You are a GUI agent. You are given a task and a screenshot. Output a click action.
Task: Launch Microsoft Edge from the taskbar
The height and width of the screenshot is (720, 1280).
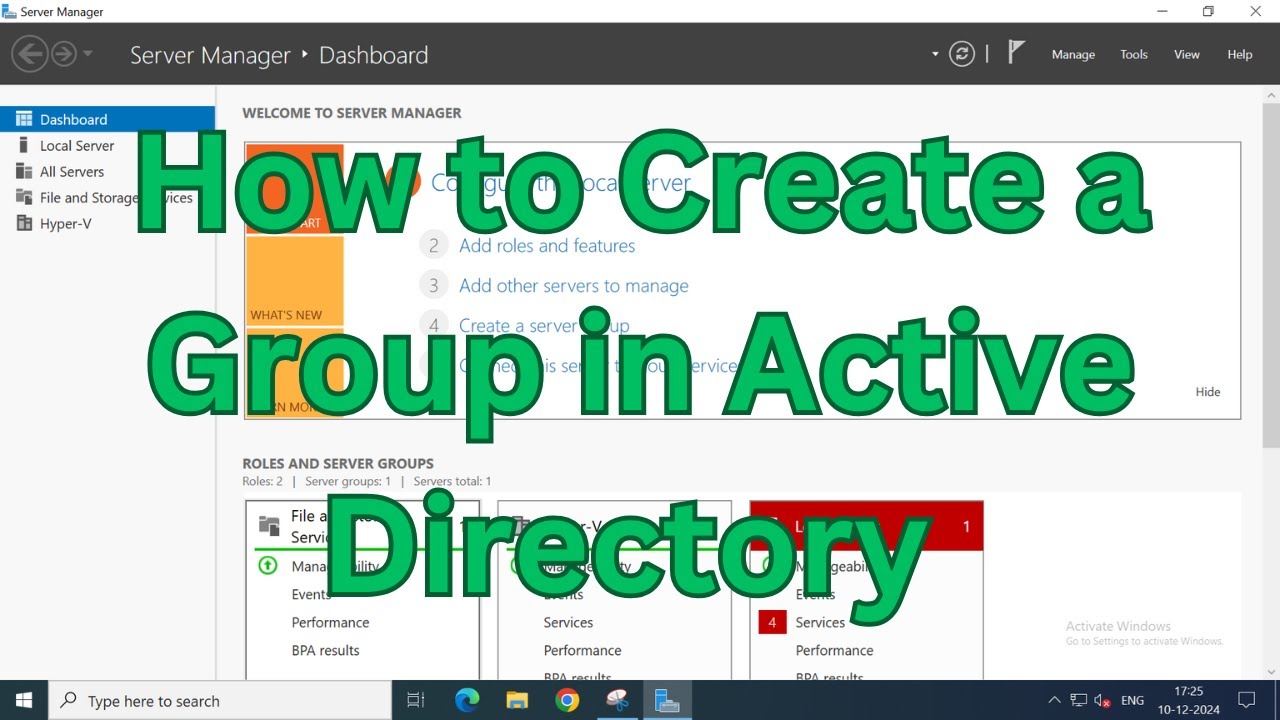(x=467, y=701)
